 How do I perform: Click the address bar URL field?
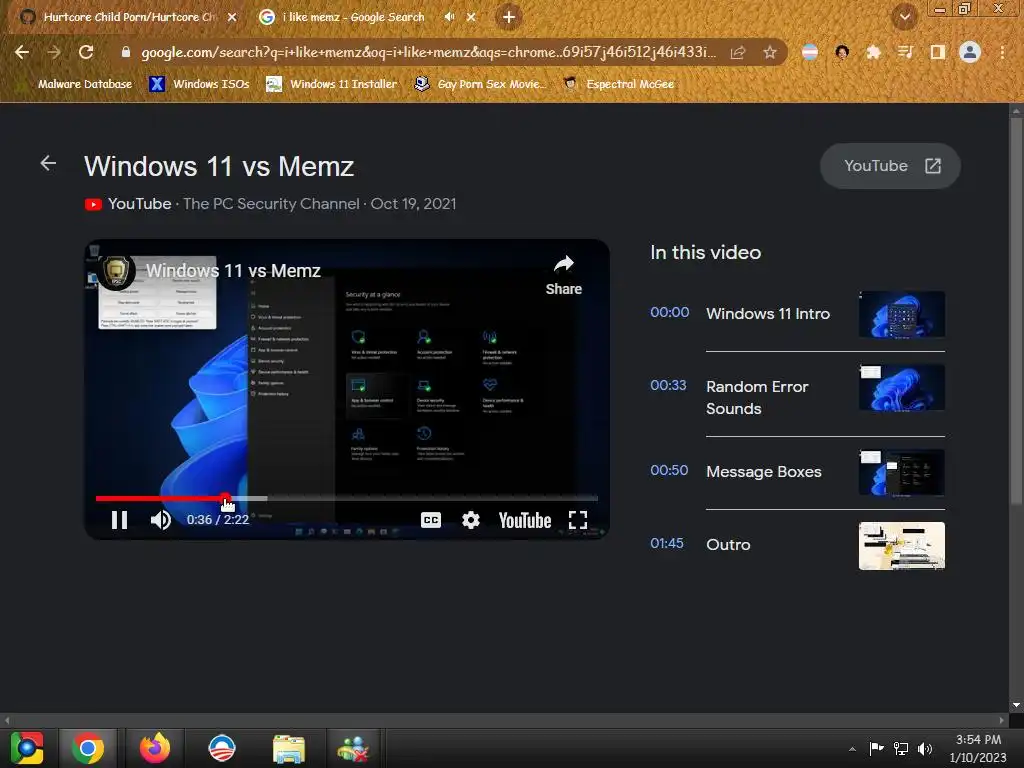[x=428, y=52]
